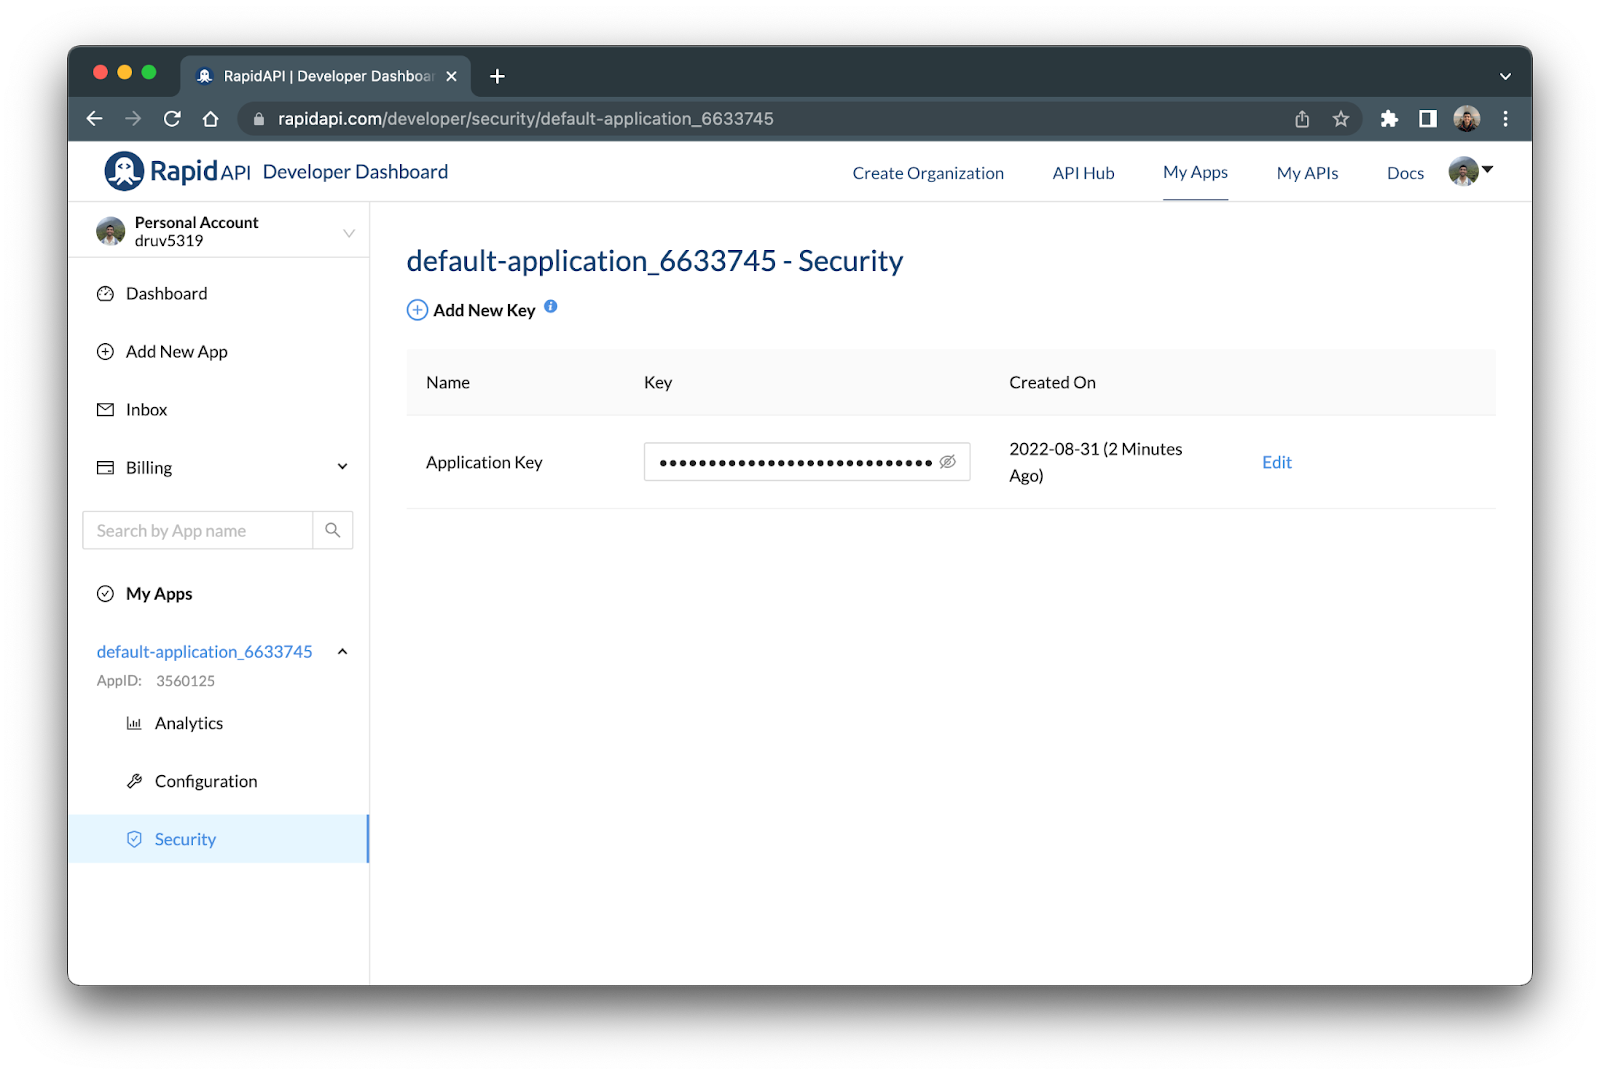Open tab search chevron in browser

[x=1505, y=76]
